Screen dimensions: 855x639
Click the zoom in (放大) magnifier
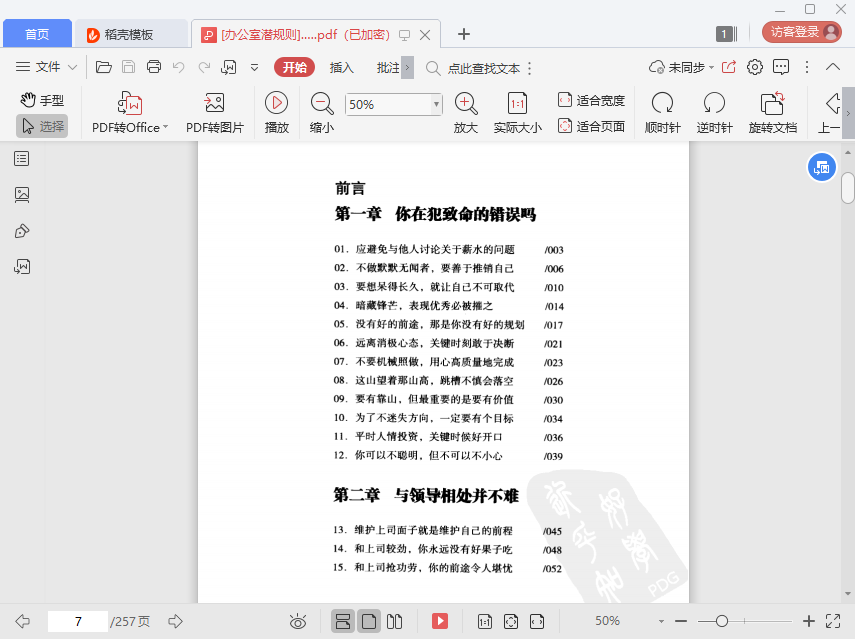click(x=465, y=112)
